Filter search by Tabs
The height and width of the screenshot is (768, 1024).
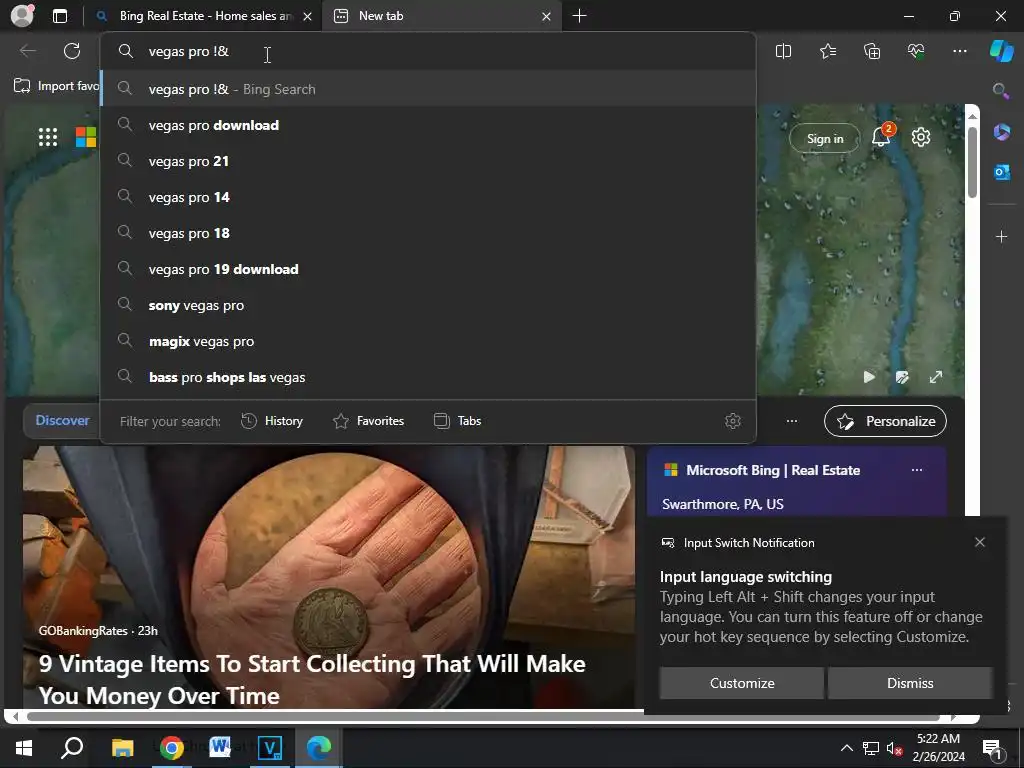(x=457, y=421)
